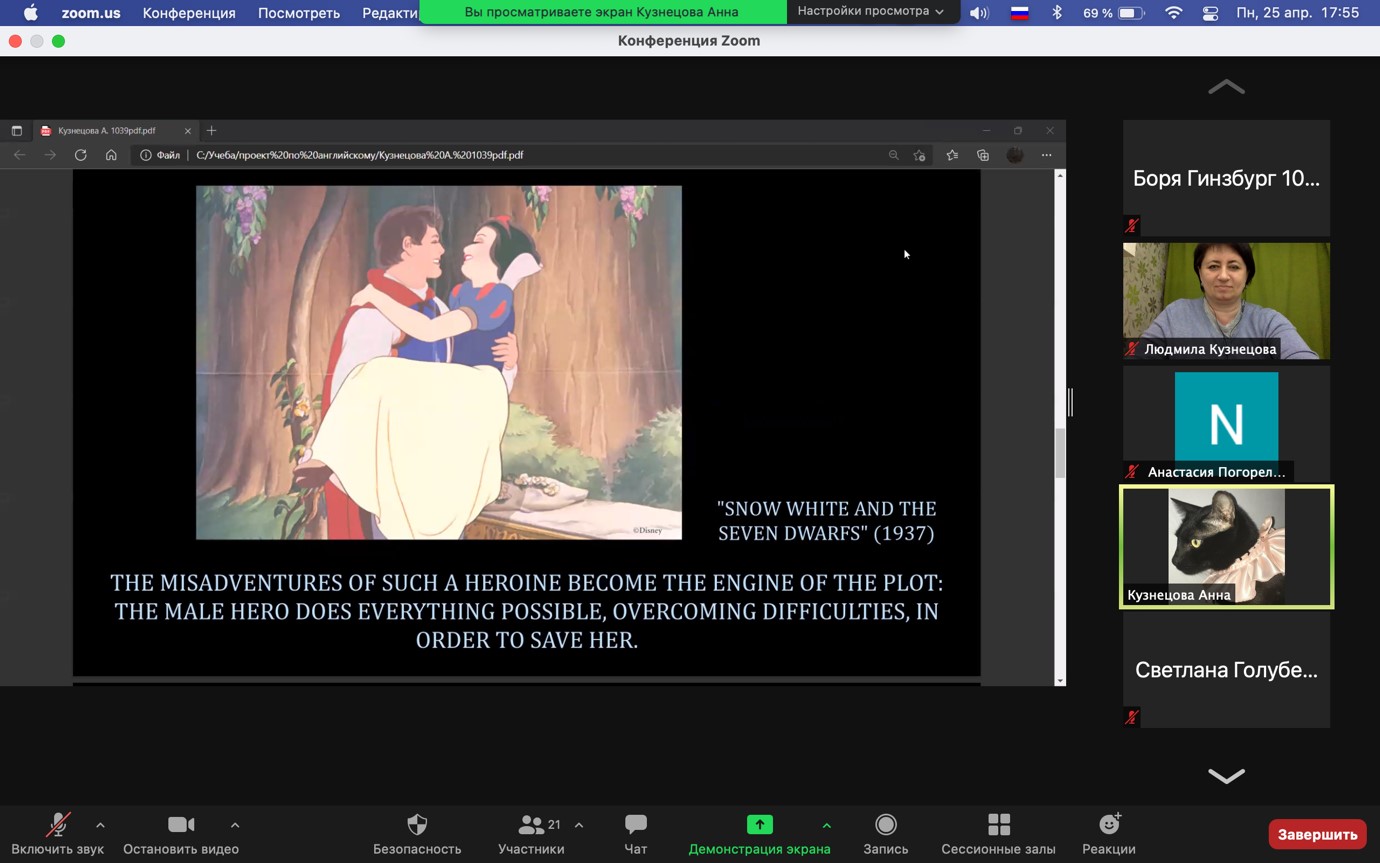The height and width of the screenshot is (863, 1380).
Task: Click browser home button
Action: point(111,155)
